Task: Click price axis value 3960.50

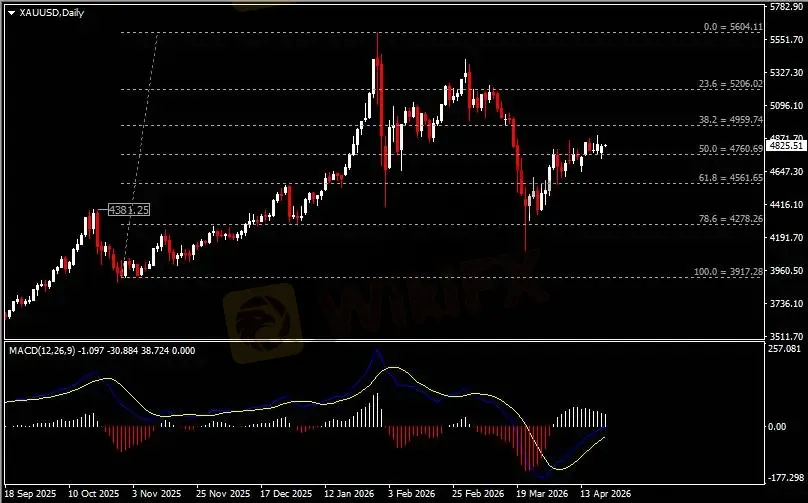Action: click(786, 270)
